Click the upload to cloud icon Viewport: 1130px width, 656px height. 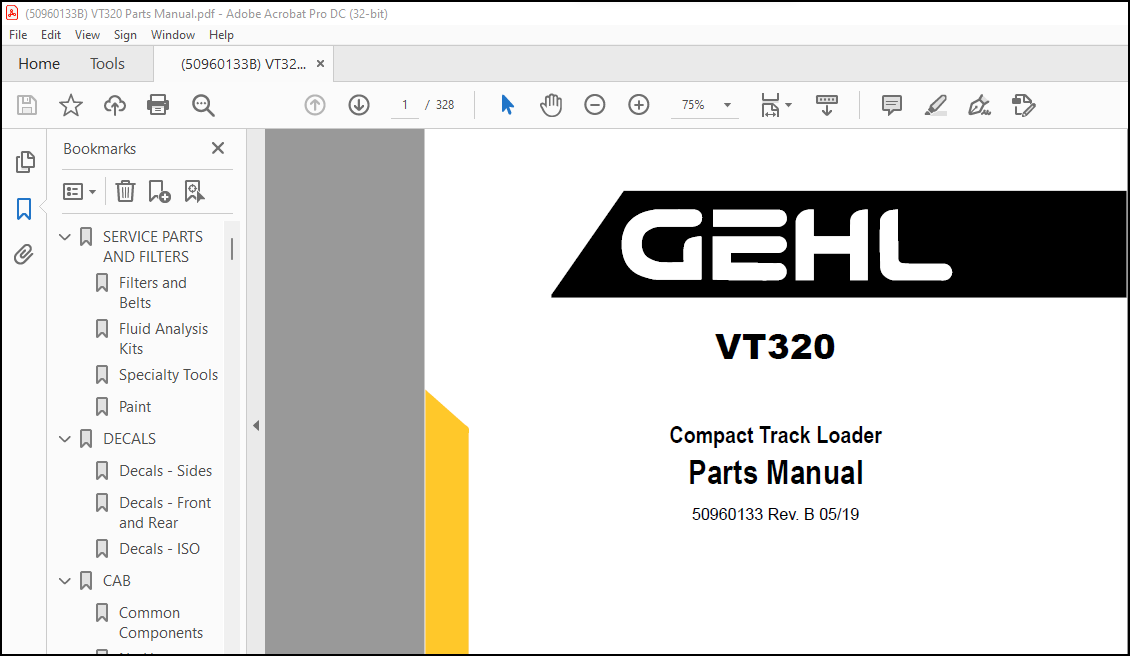click(x=115, y=105)
